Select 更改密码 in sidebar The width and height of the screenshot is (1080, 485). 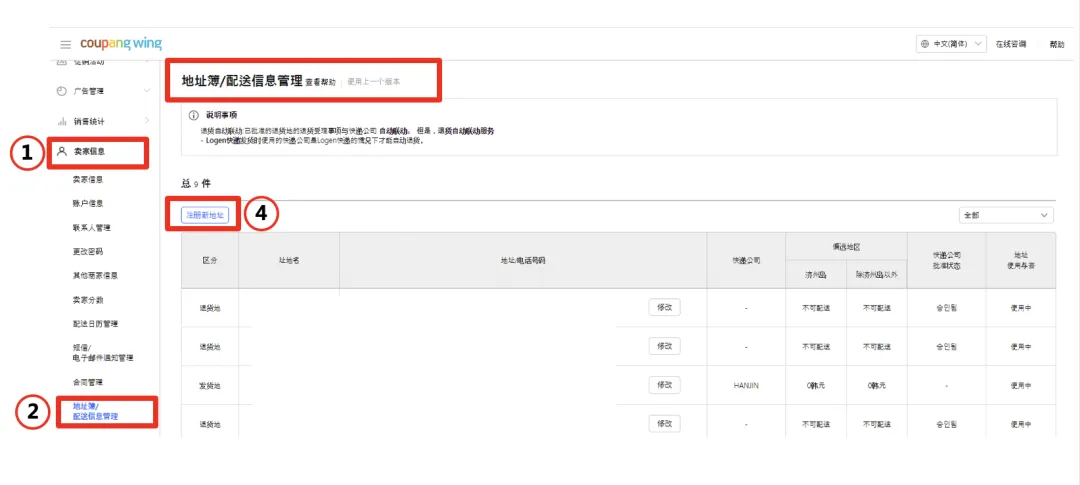pyautogui.click(x=87, y=251)
